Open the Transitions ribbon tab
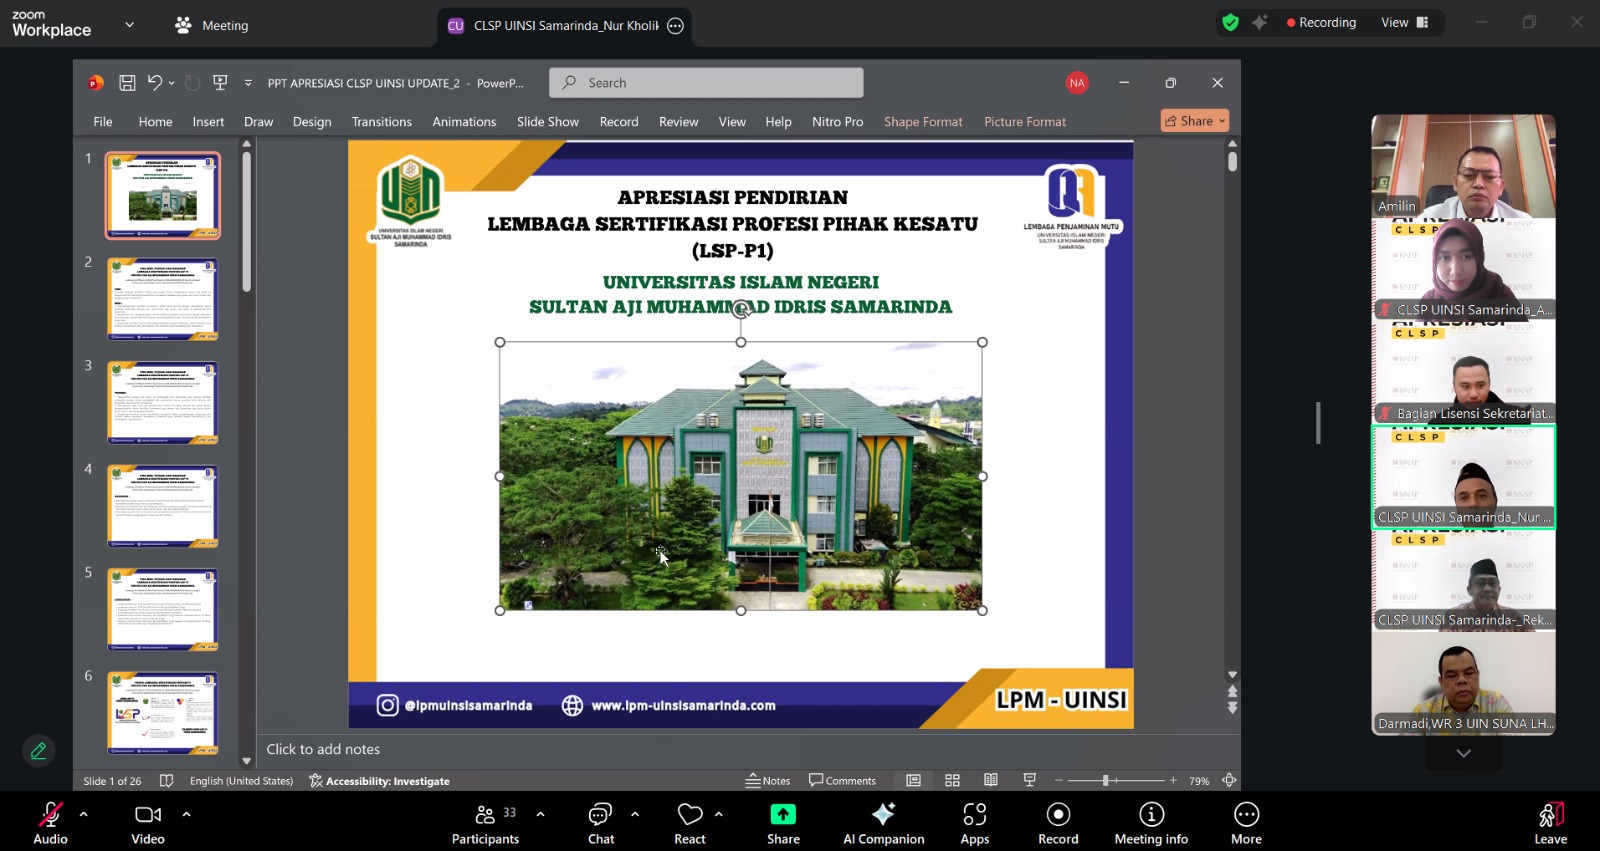The width and height of the screenshot is (1600, 851). (381, 122)
